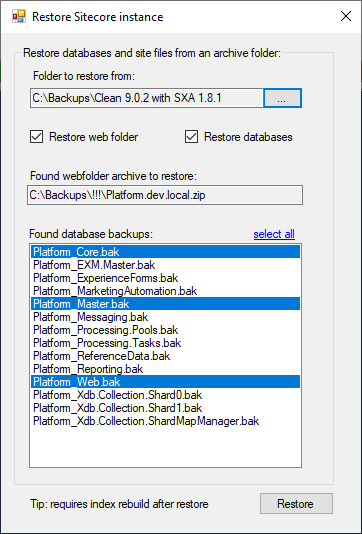Screen dimensions: 362x534
Task: Select Platform_Xdb.Collection.Shard1.bak backup
Action: 166,408
